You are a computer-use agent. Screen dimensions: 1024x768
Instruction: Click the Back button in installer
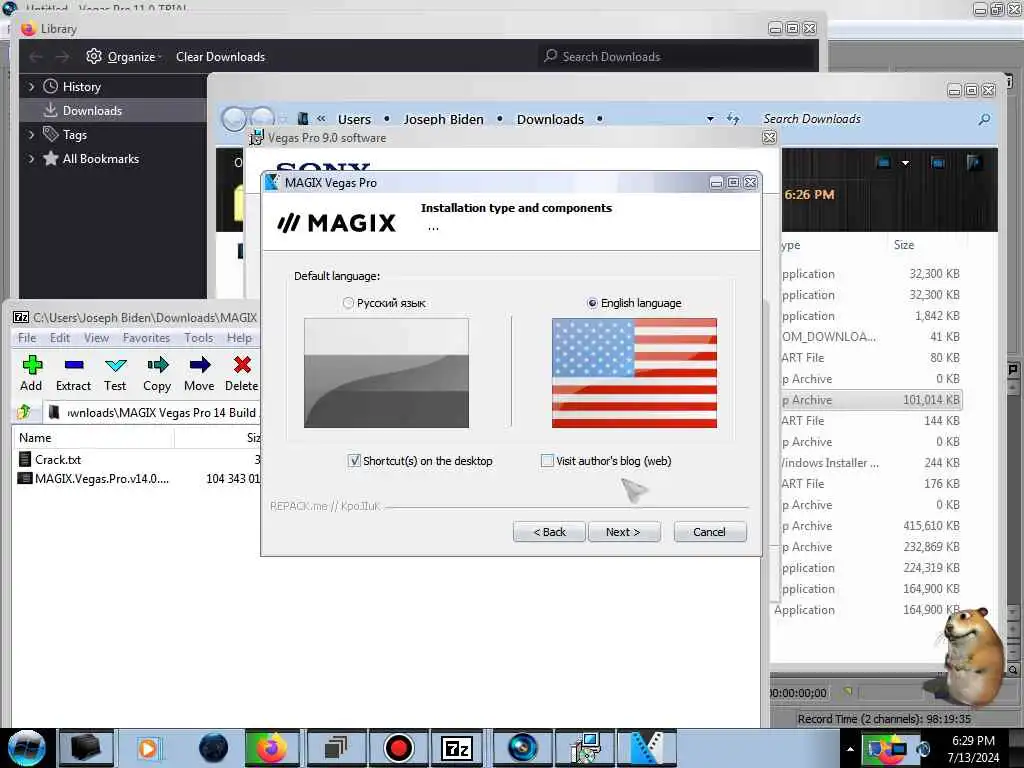(549, 532)
